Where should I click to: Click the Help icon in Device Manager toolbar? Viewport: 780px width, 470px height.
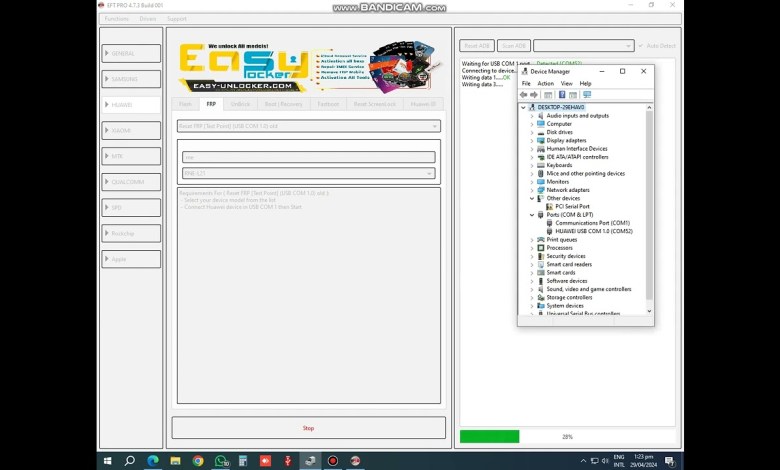[x=561, y=95]
